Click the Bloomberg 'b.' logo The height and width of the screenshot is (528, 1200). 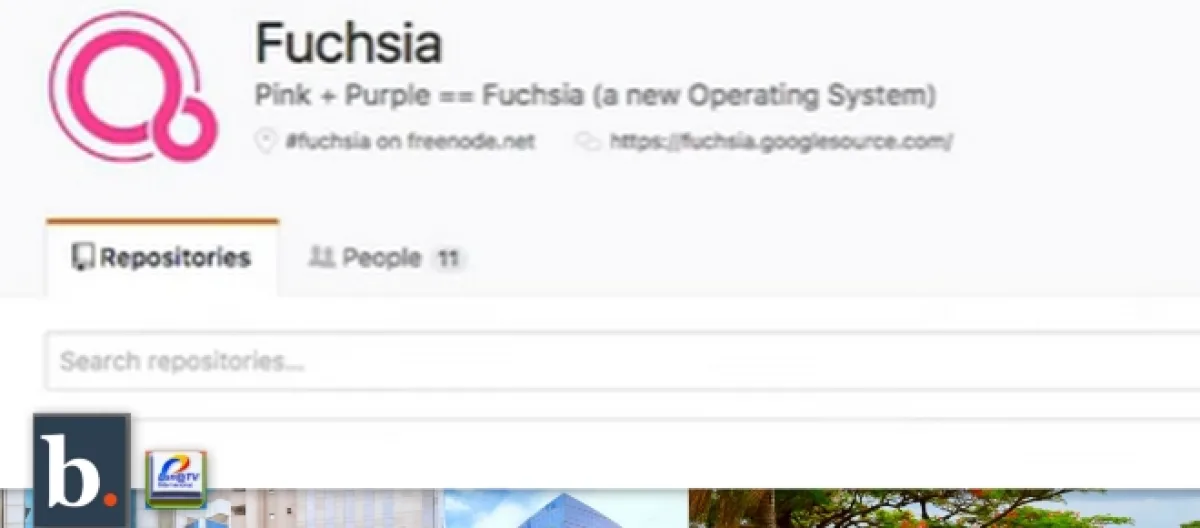coord(82,470)
